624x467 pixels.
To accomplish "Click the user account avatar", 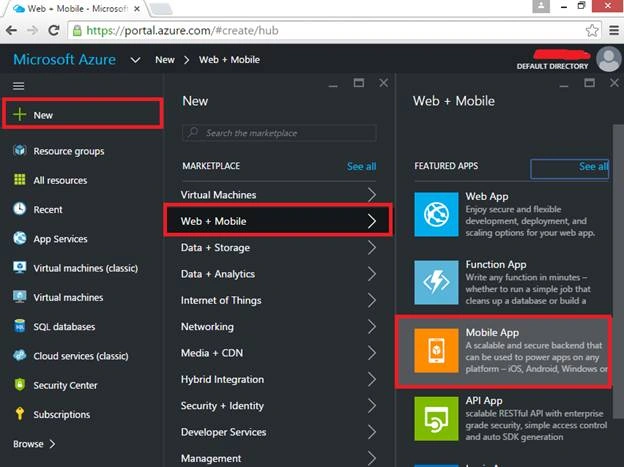I will click(x=608, y=59).
